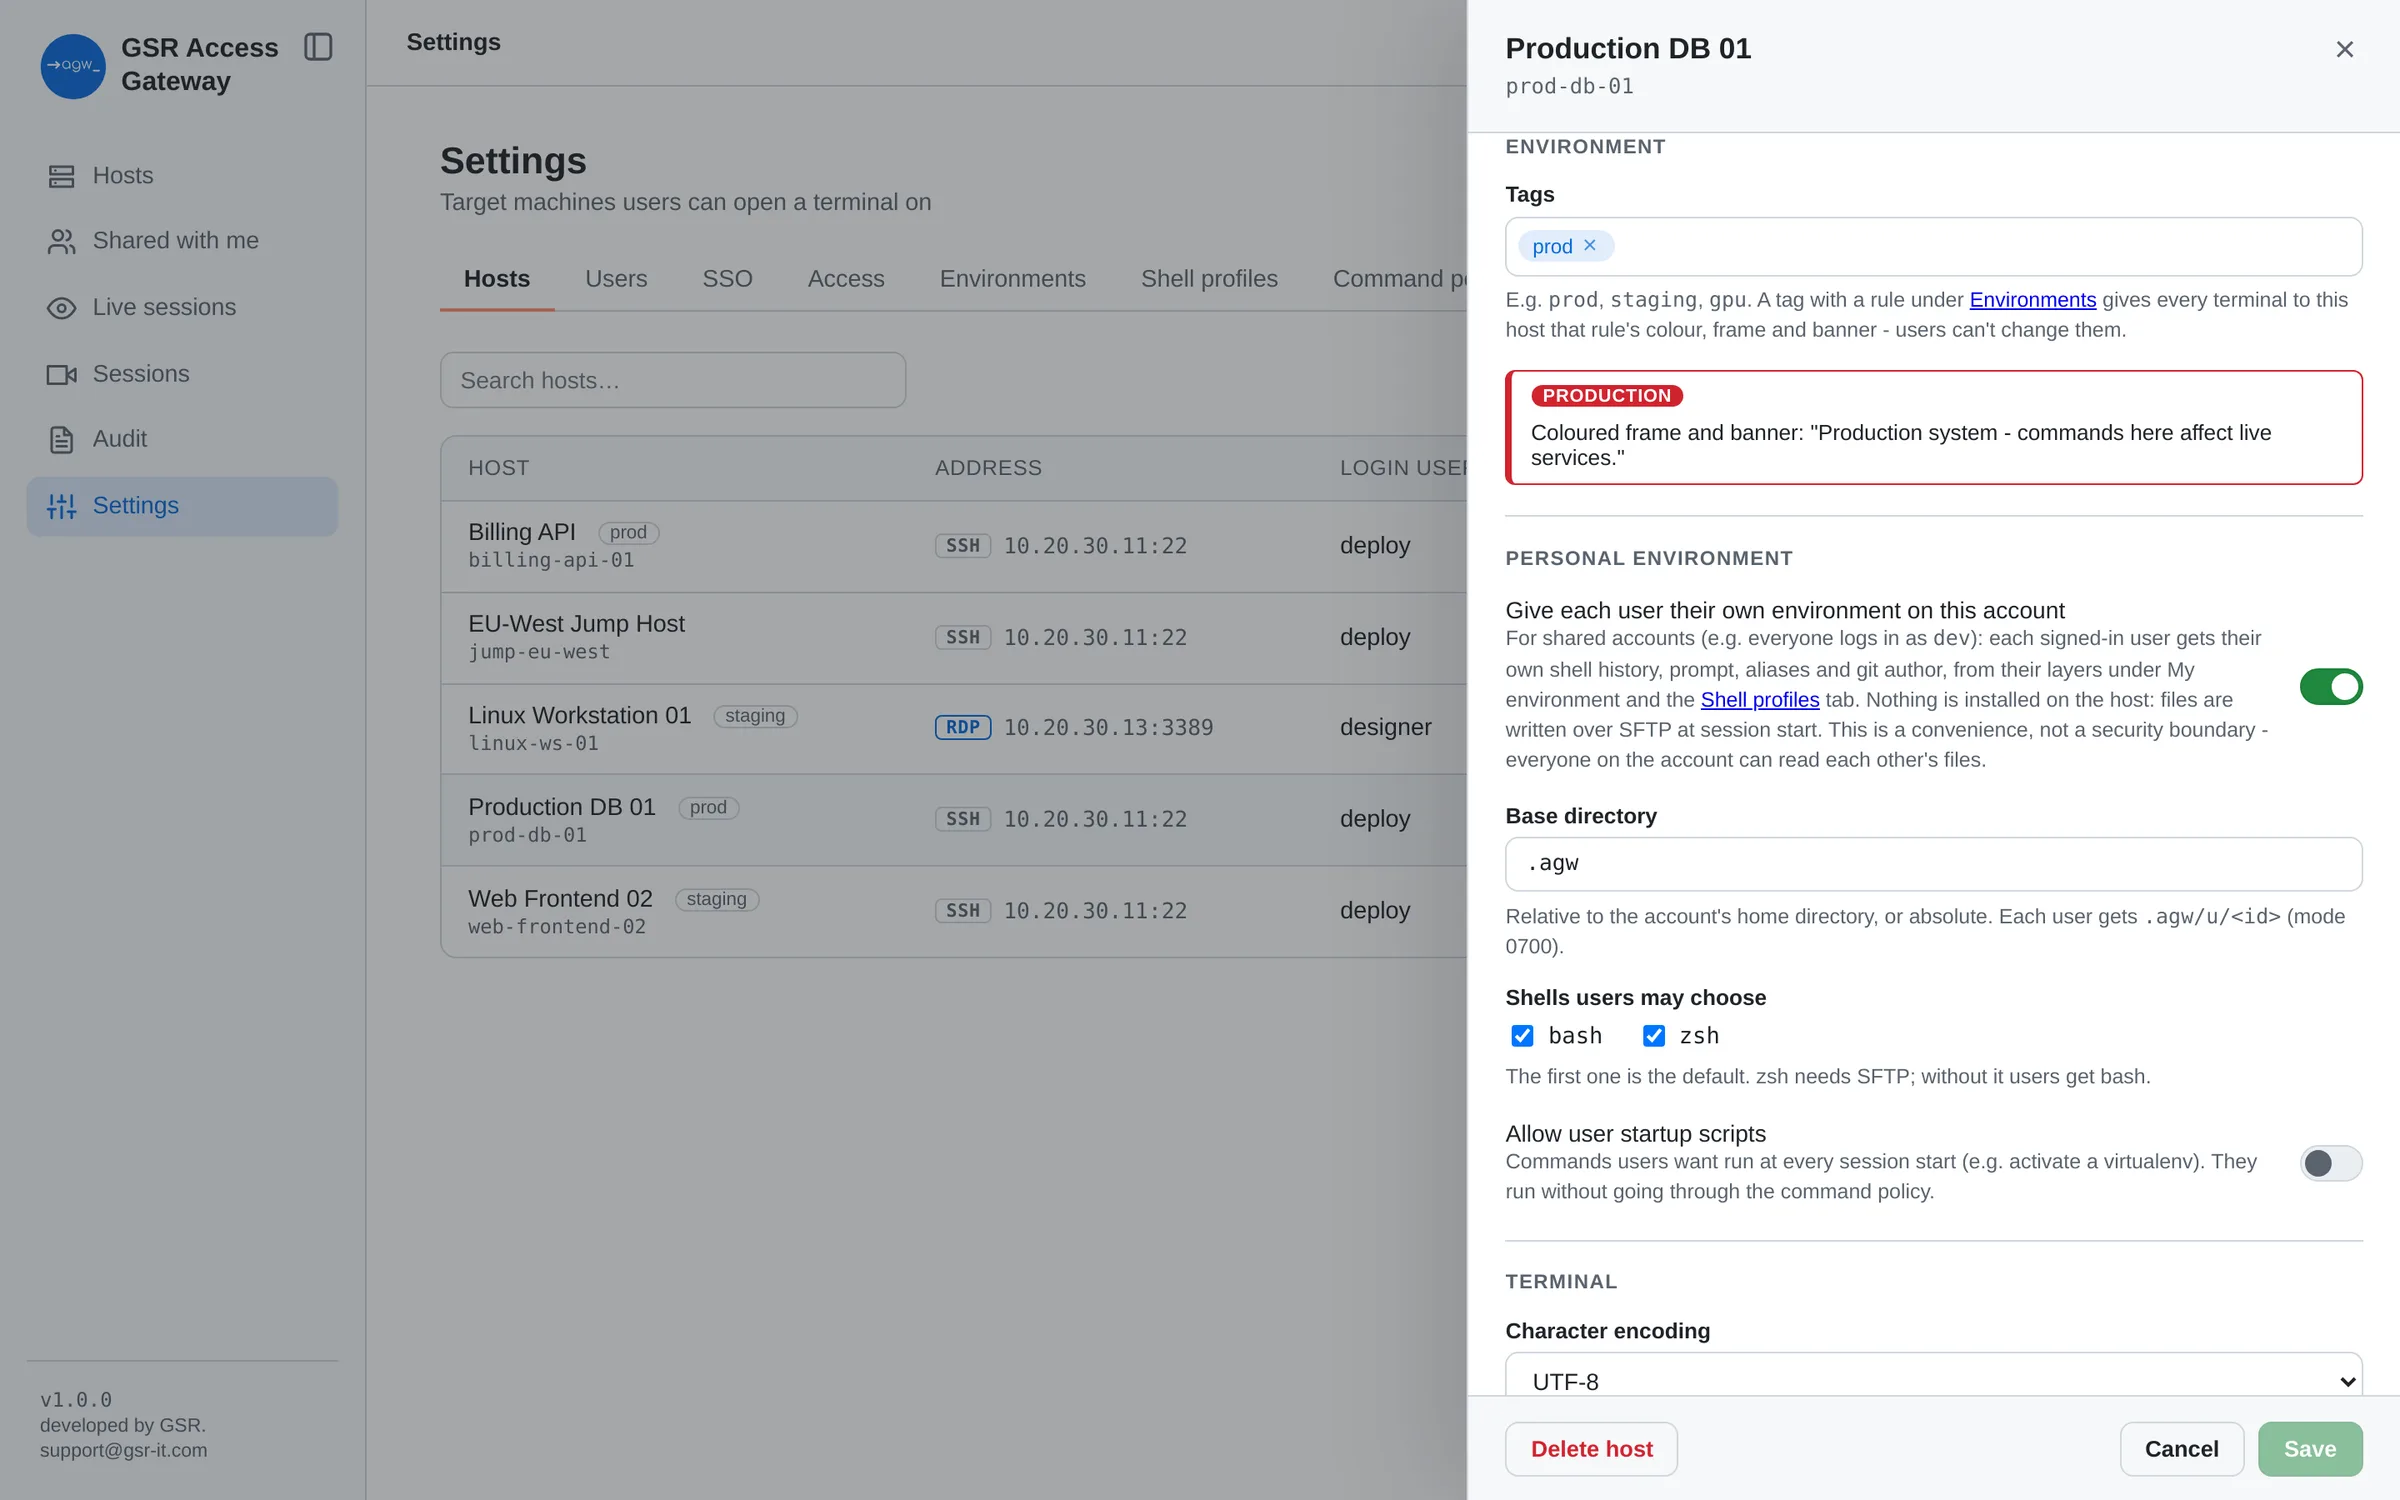Follow the Environments link in tag help
The width and height of the screenshot is (2400, 1500).
point(2032,300)
